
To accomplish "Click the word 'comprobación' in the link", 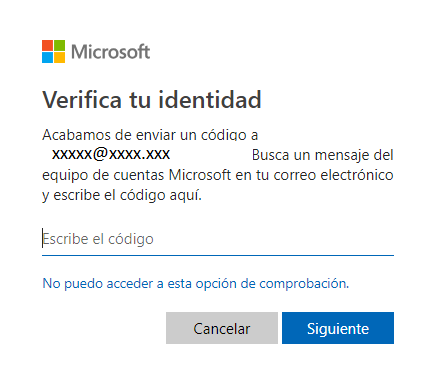I will 304,284.
